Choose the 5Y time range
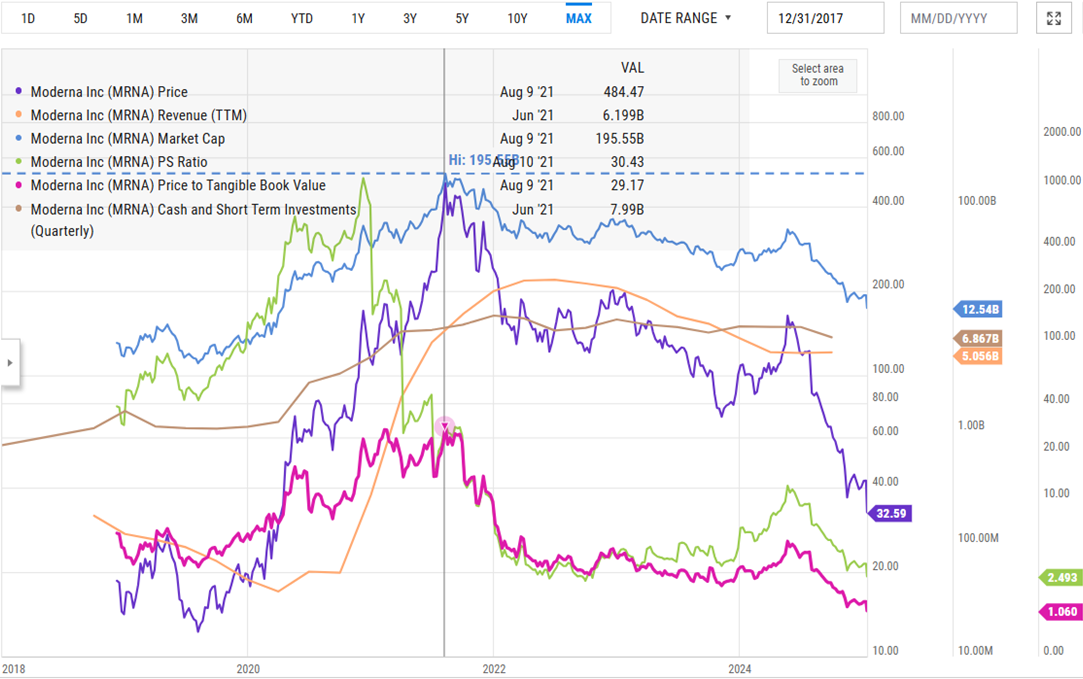The height and width of the screenshot is (679, 1083). tap(461, 18)
